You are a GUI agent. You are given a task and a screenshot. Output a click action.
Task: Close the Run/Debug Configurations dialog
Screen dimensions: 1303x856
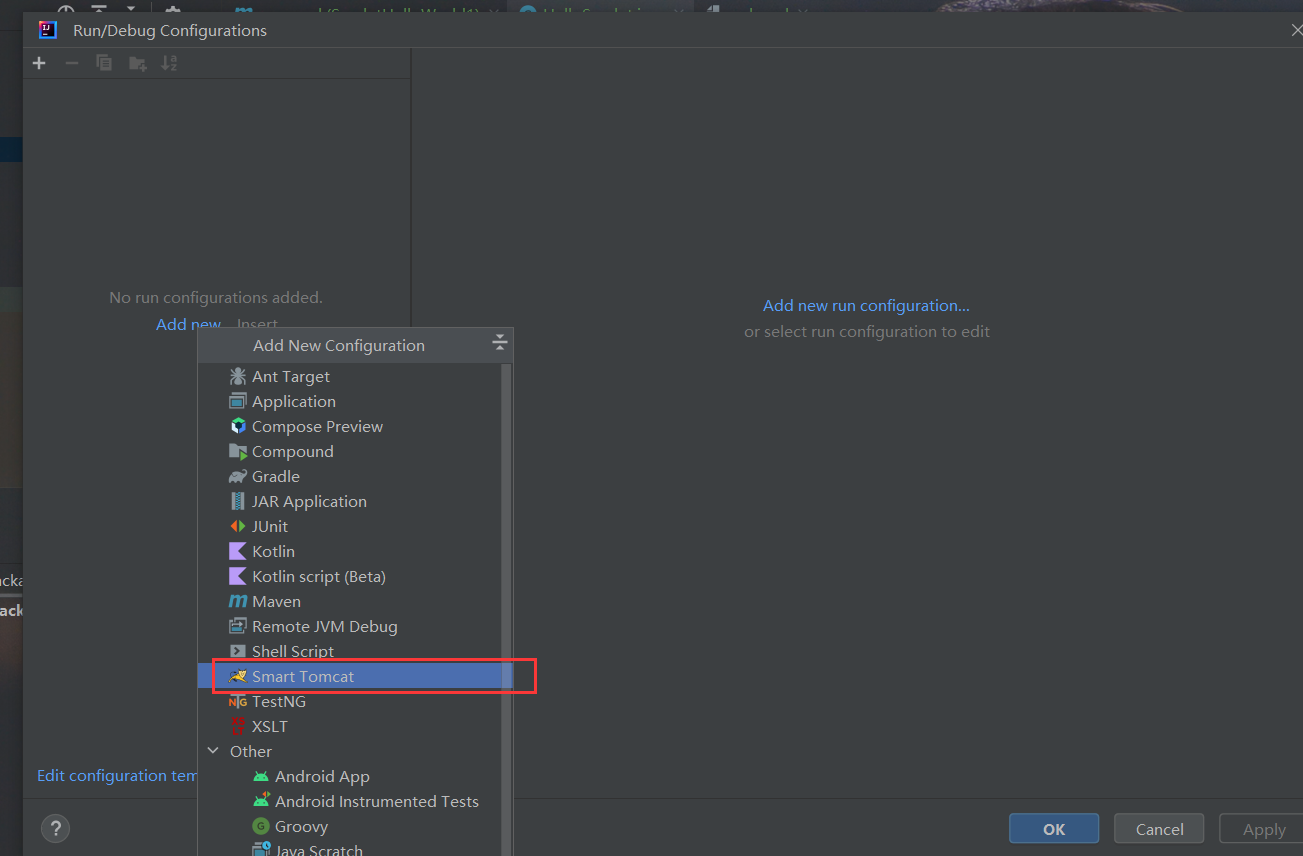click(1296, 30)
